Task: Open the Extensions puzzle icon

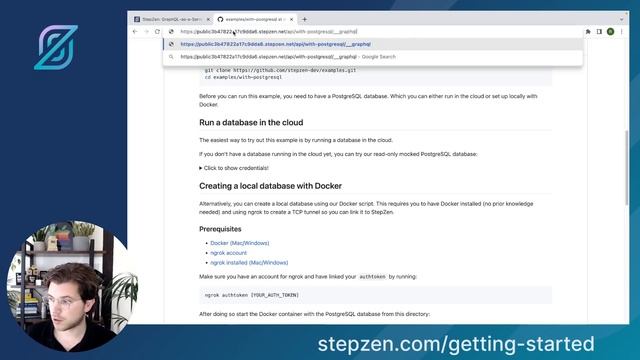Action: coord(588,31)
